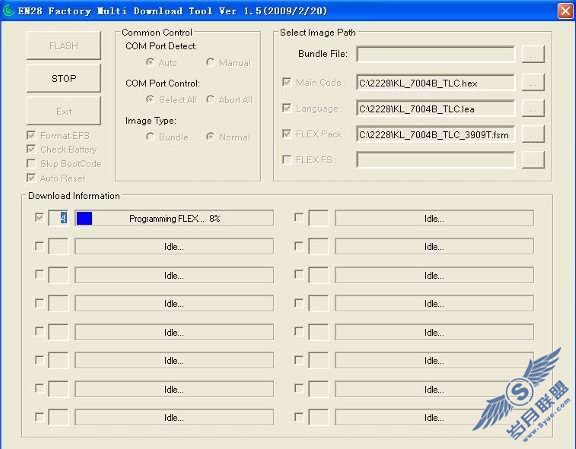Open browse button for Language file
Screen dimensions: 576x449
pyautogui.click(x=533, y=108)
